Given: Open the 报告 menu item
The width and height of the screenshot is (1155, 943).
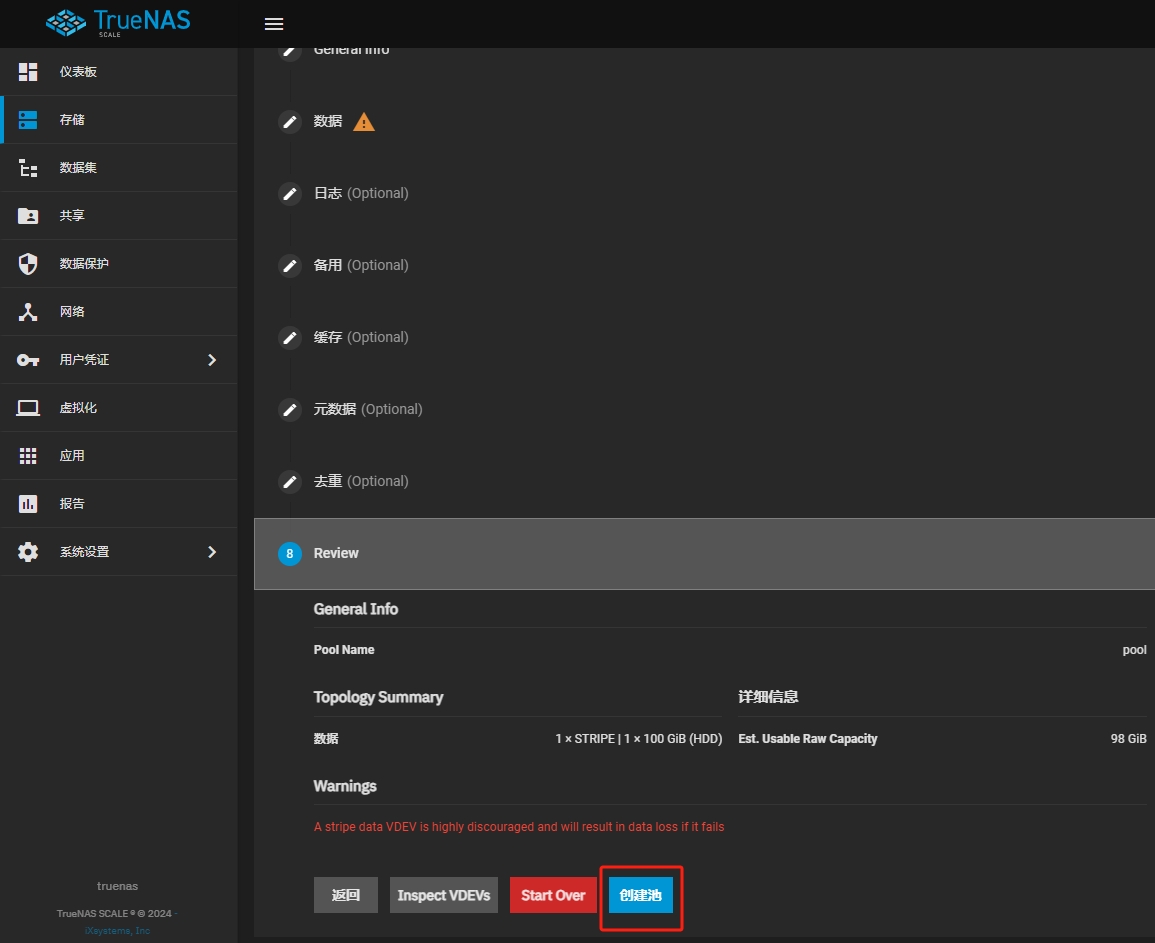Looking at the screenshot, I should coord(72,504).
